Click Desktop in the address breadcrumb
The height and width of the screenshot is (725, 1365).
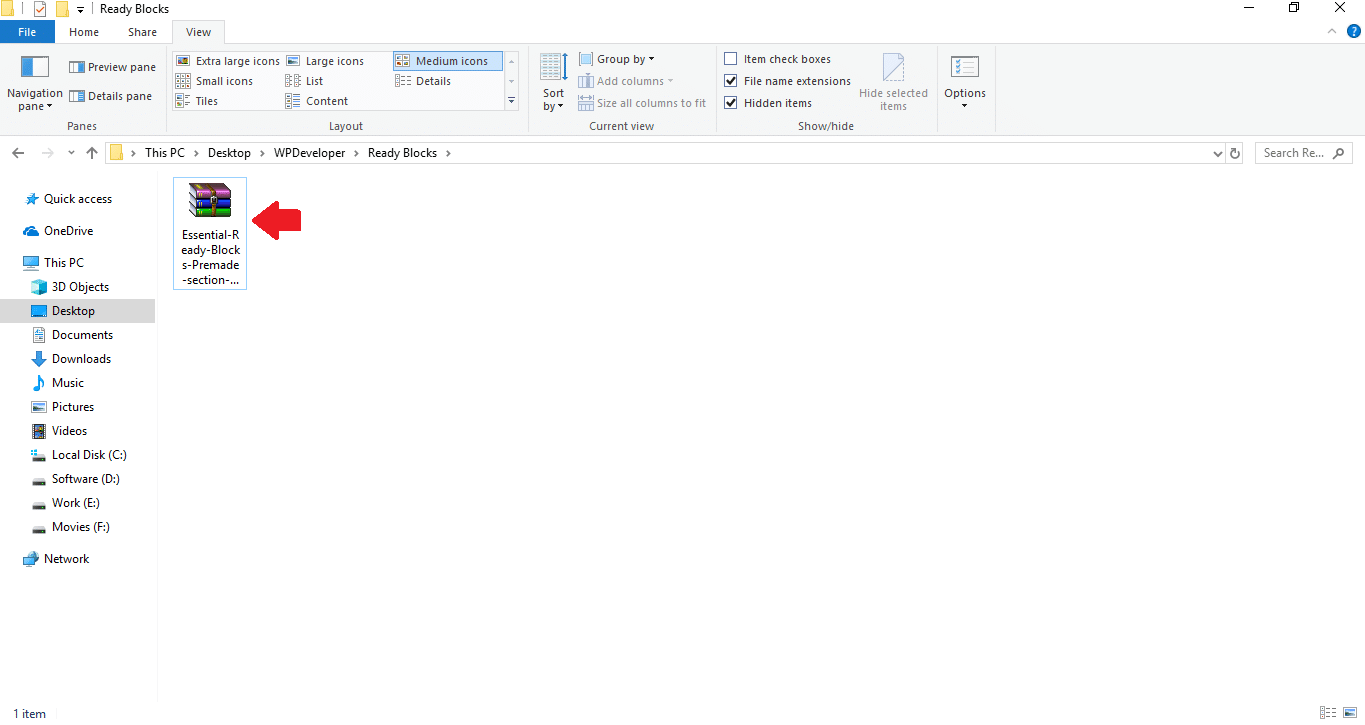[x=229, y=153]
